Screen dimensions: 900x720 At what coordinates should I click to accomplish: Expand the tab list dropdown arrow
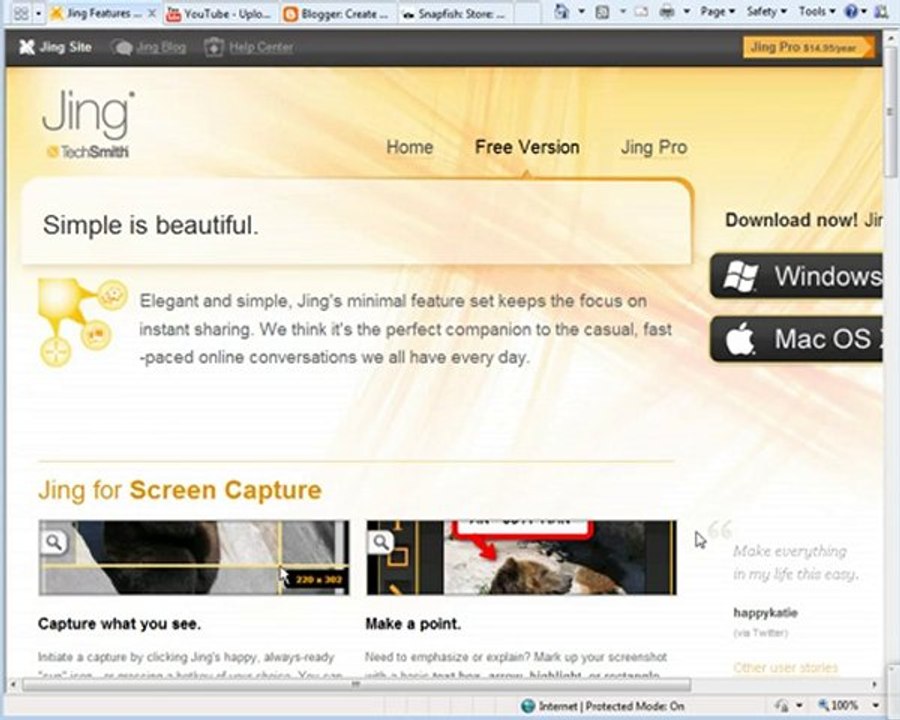coord(38,13)
